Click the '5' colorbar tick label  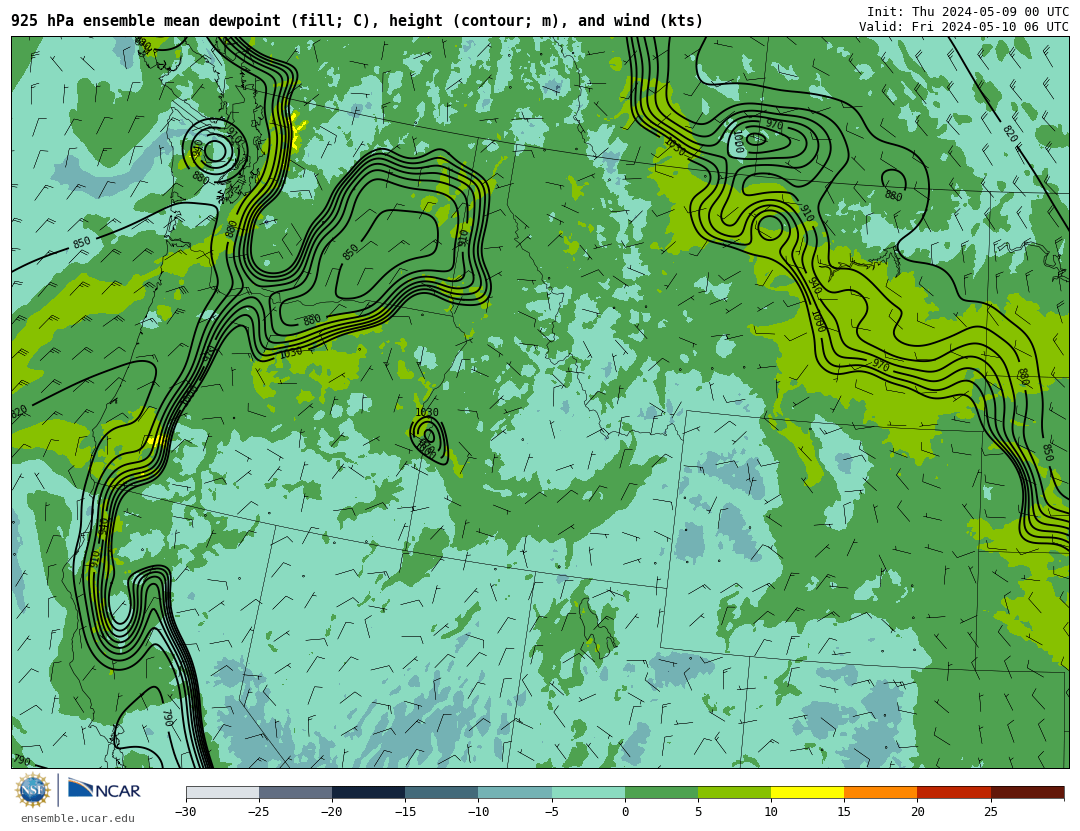click(x=698, y=812)
